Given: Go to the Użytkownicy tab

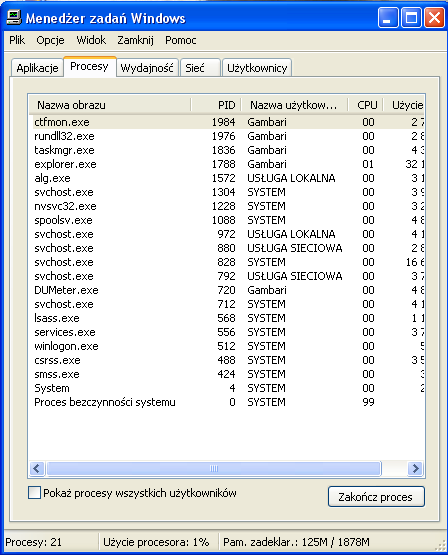Looking at the screenshot, I should 257,68.
